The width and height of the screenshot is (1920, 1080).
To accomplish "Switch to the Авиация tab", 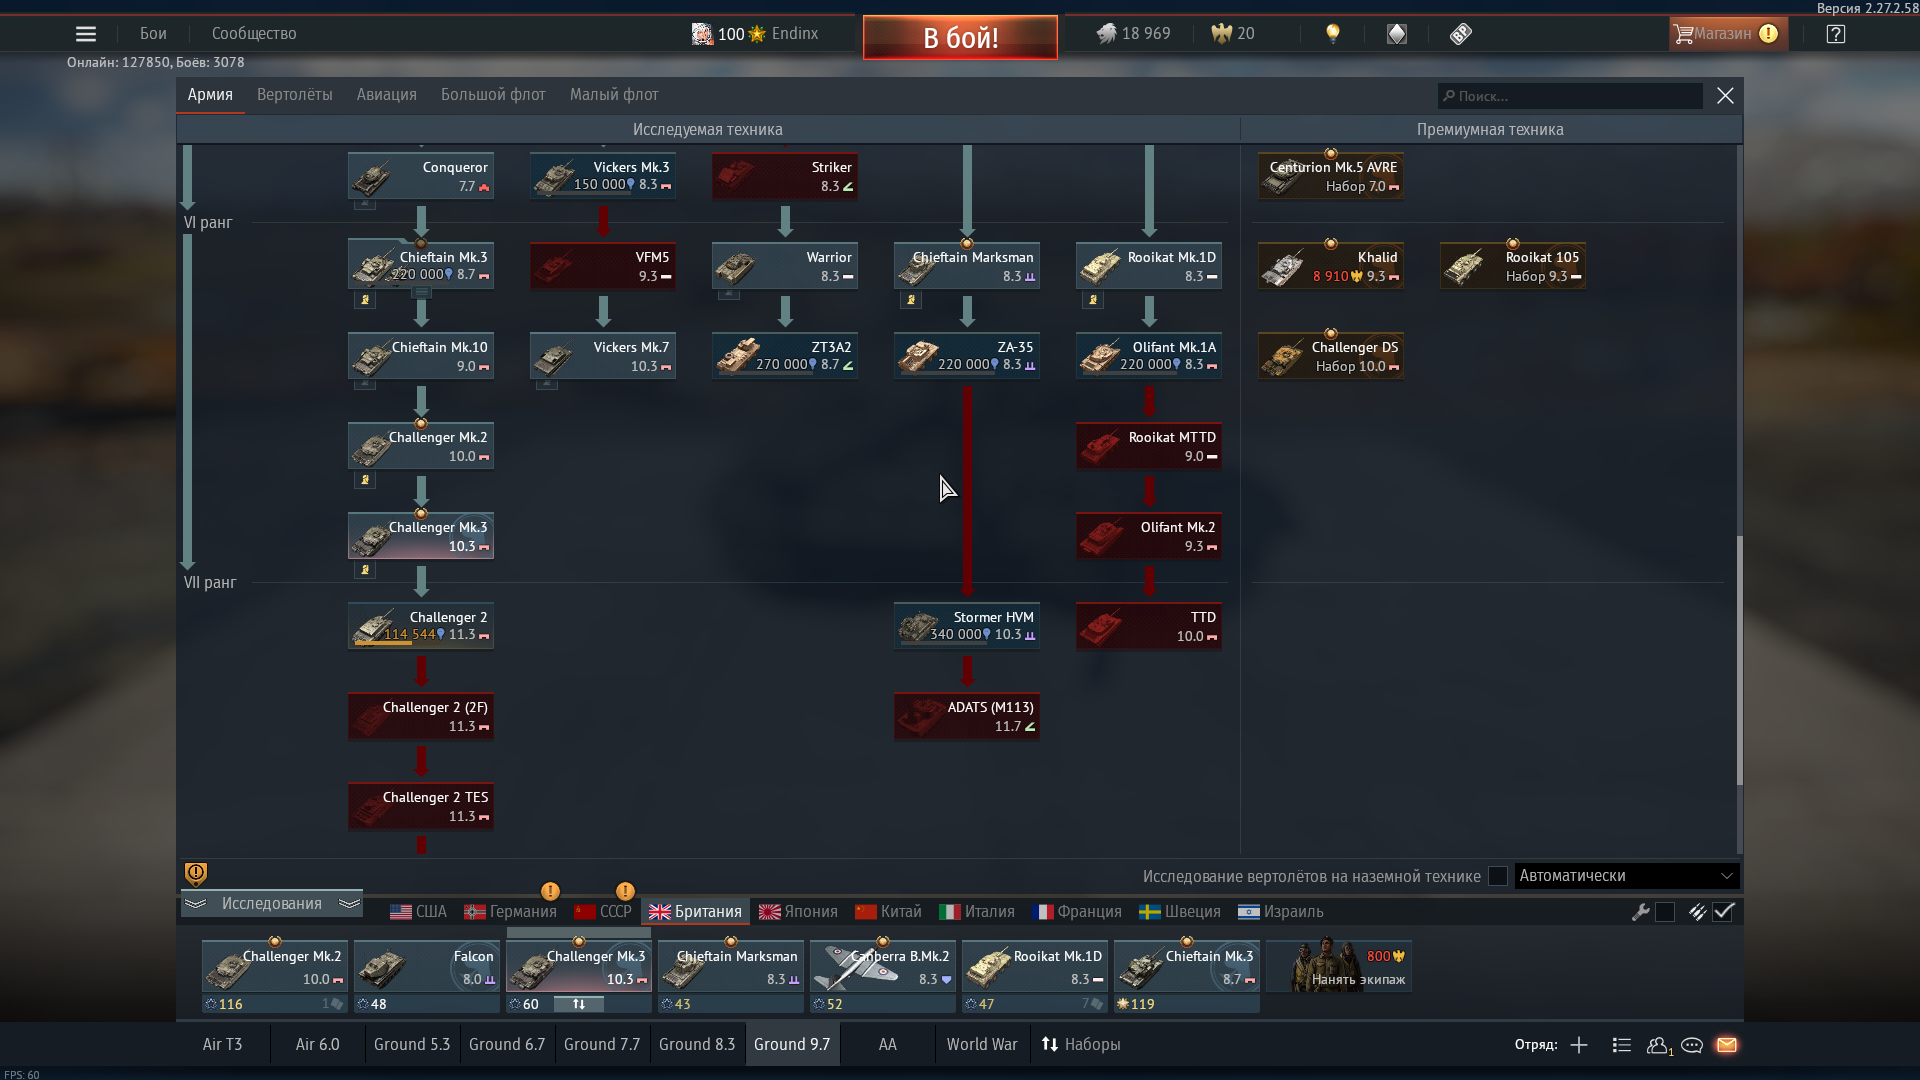I will tap(387, 95).
